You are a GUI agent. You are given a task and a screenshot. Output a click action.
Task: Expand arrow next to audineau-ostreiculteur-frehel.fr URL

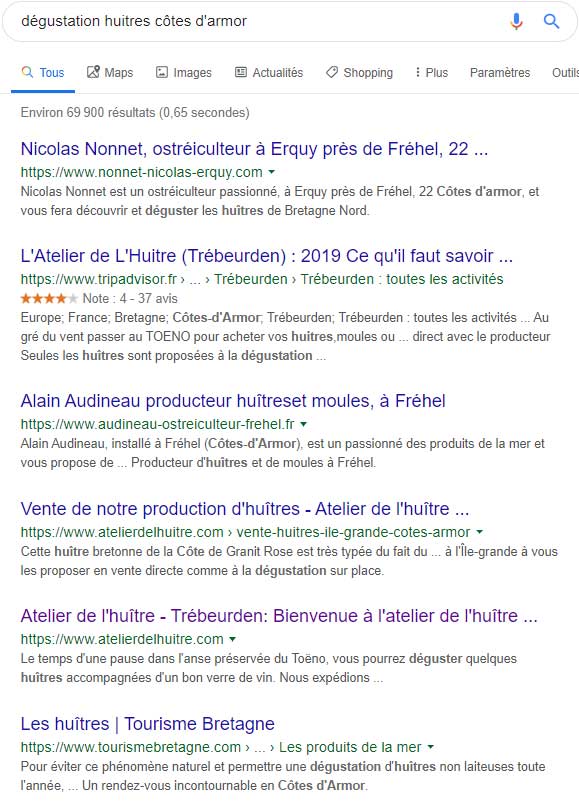[x=304, y=424]
